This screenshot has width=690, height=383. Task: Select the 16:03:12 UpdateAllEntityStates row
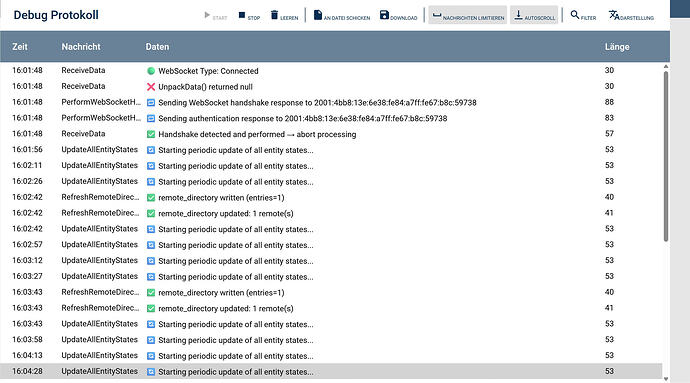(x=331, y=261)
